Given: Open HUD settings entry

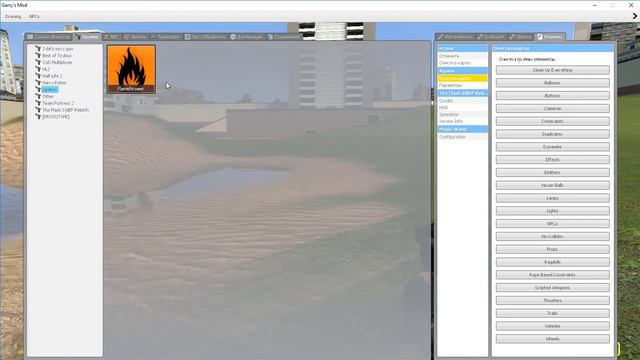Looking at the screenshot, I should (462, 107).
